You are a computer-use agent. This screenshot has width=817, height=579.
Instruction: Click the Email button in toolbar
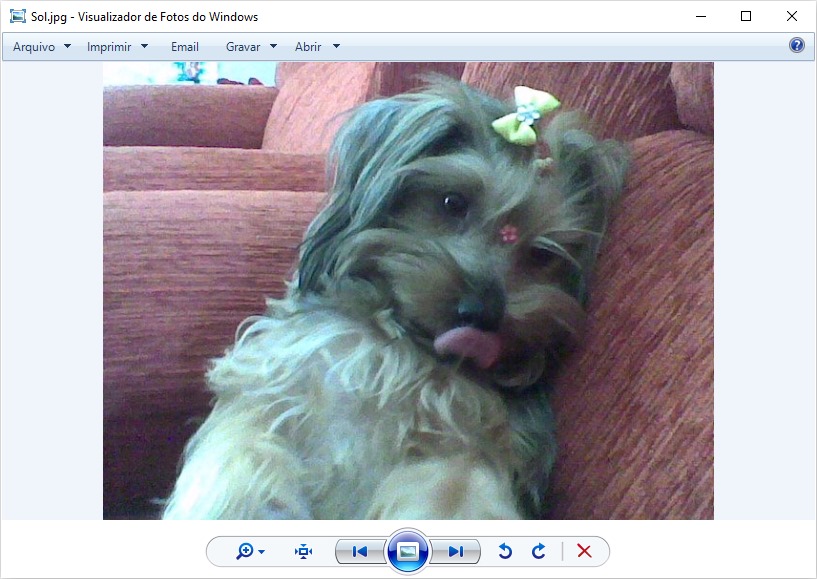[185, 46]
